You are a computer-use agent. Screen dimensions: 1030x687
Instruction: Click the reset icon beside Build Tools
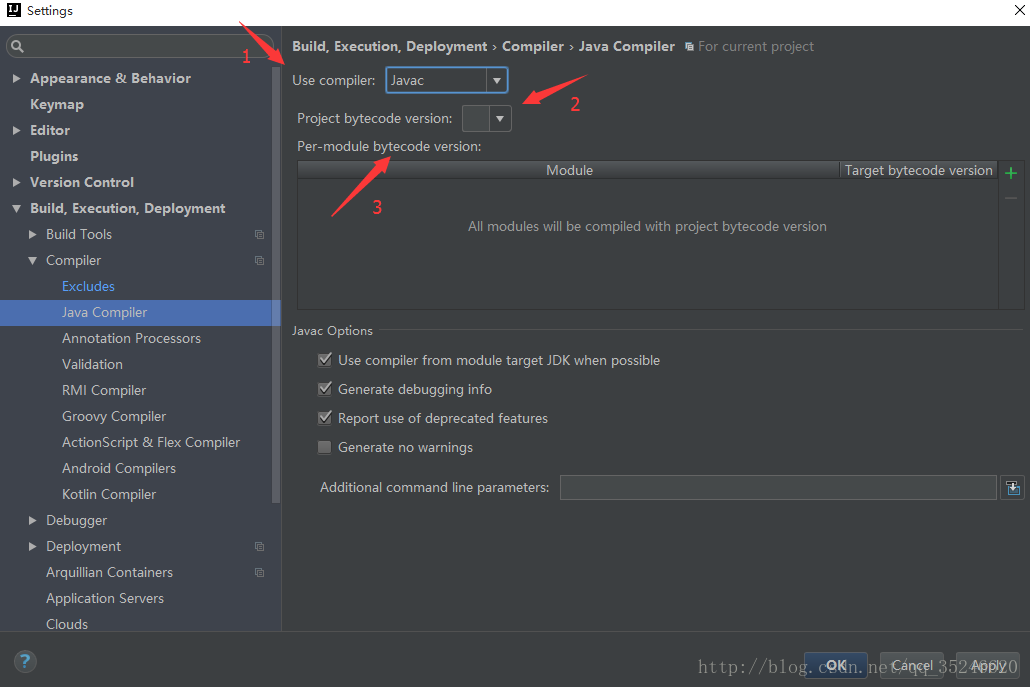click(259, 234)
